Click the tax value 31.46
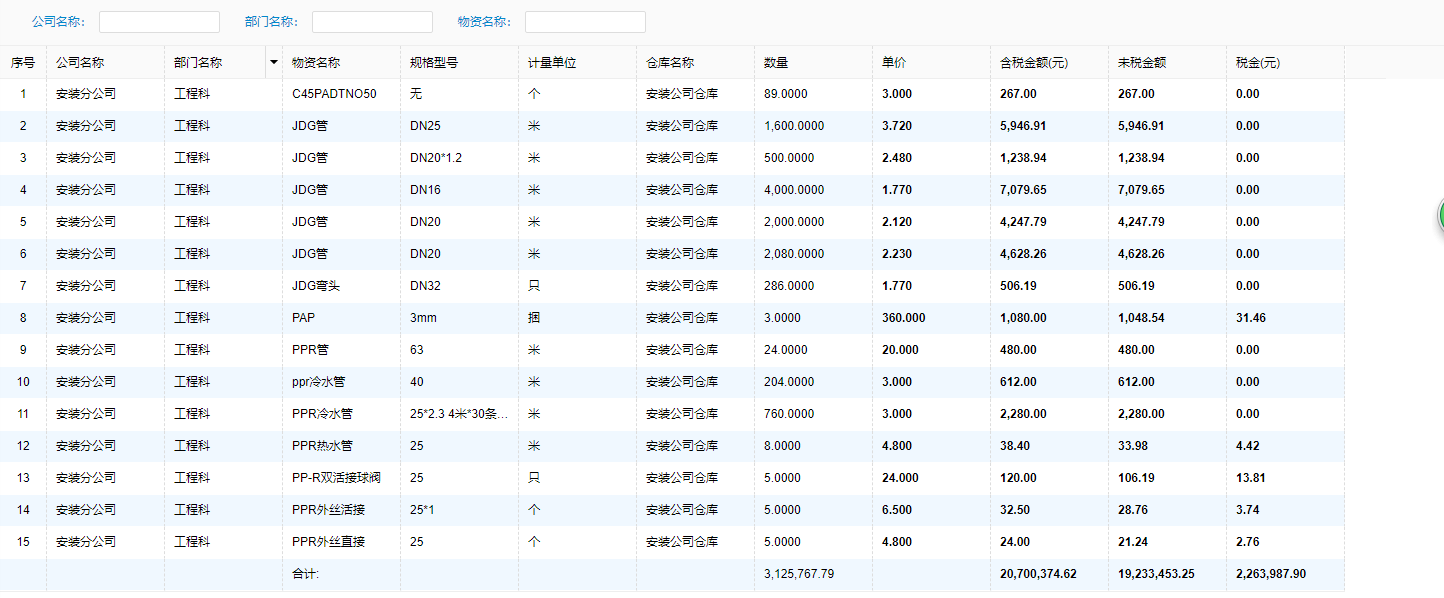The width and height of the screenshot is (1444, 598). [x=1250, y=318]
